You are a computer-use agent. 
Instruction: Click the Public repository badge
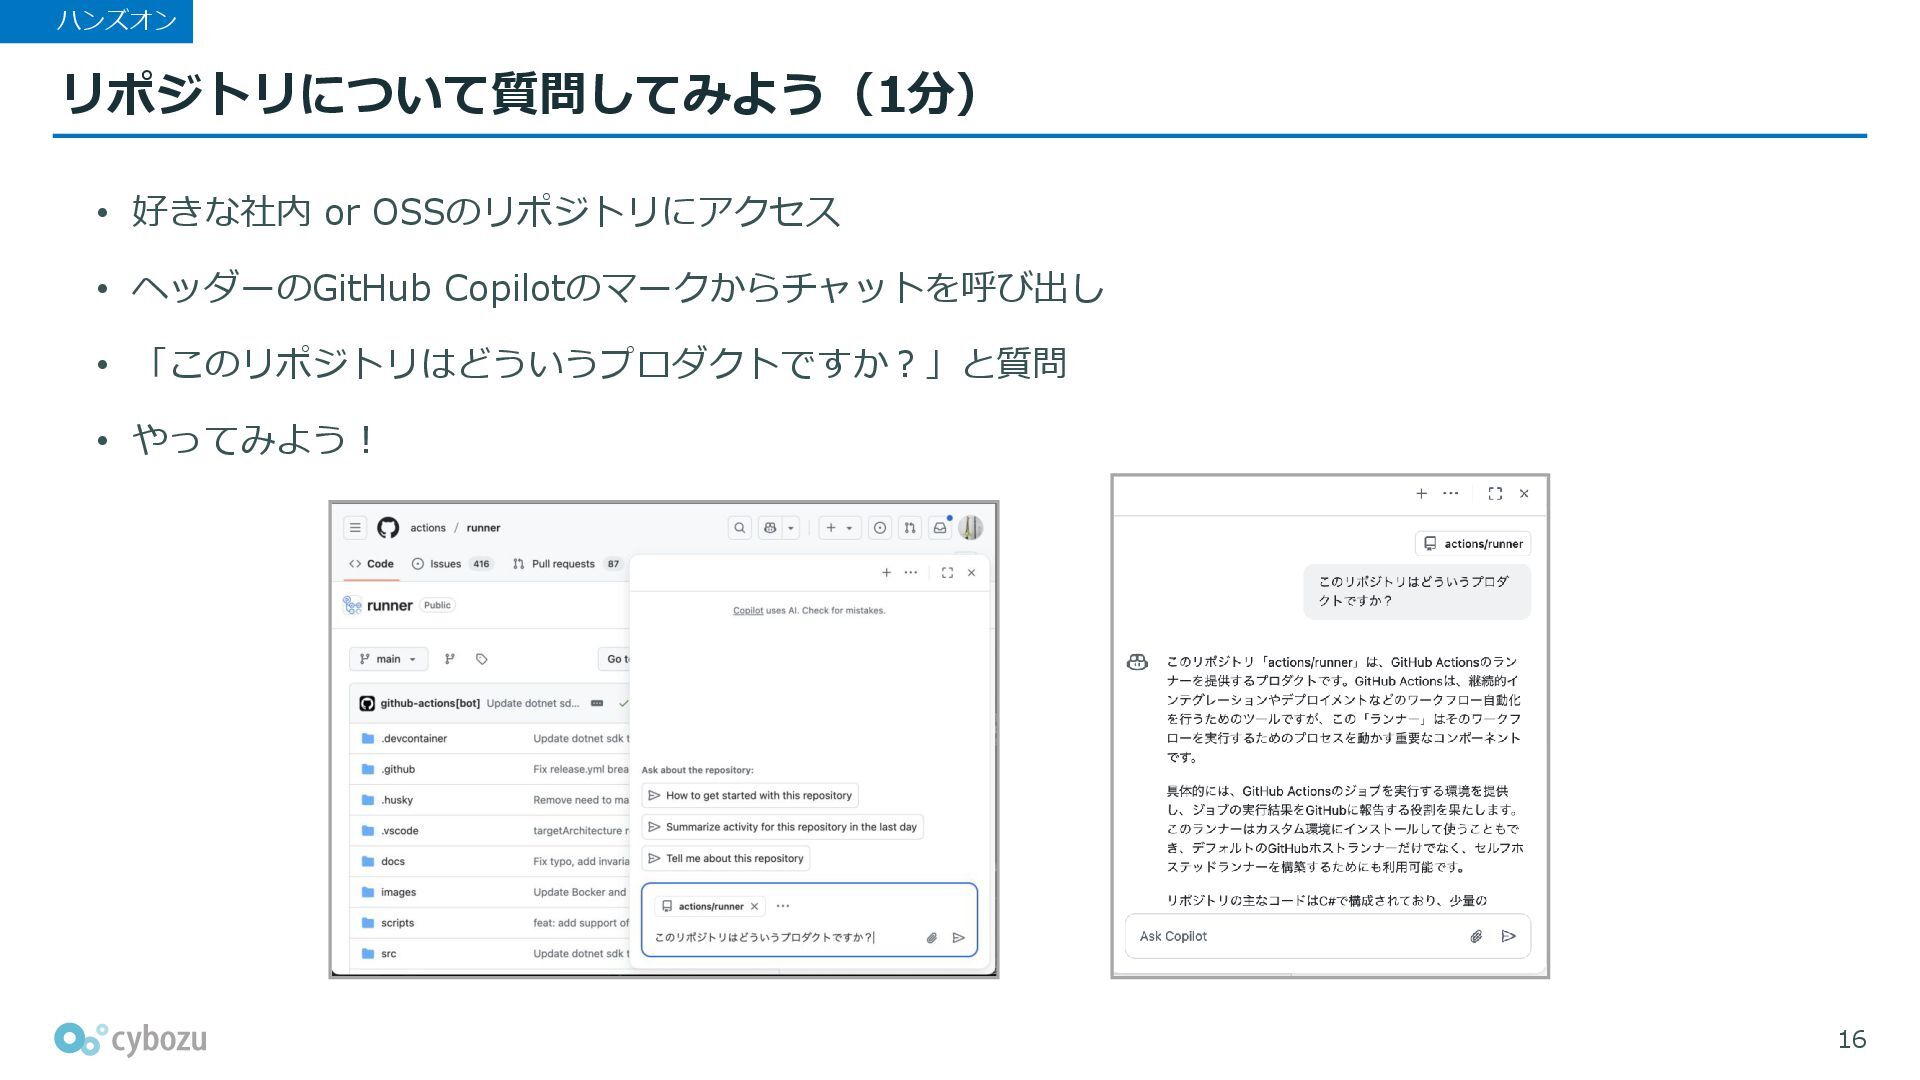tap(437, 605)
